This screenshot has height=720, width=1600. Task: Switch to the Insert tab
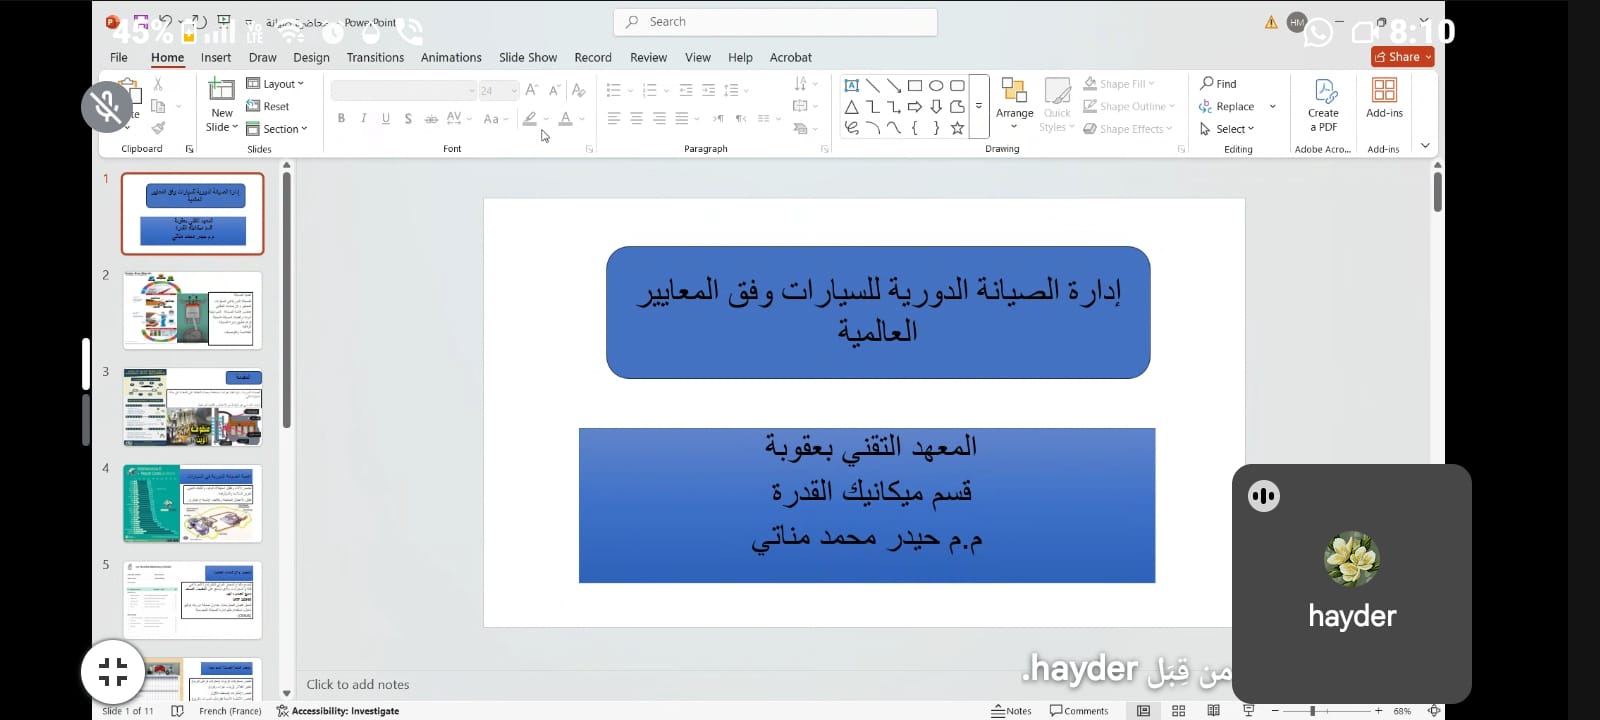216,58
